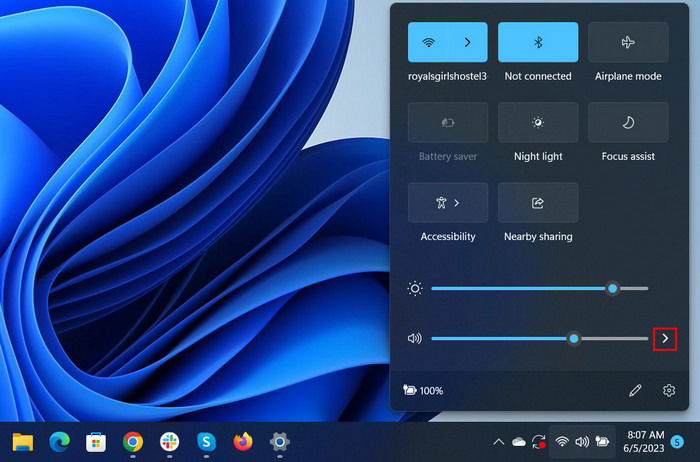The width and height of the screenshot is (700, 462).
Task: Click the OneDrive cloud tray icon
Action: [519, 442]
